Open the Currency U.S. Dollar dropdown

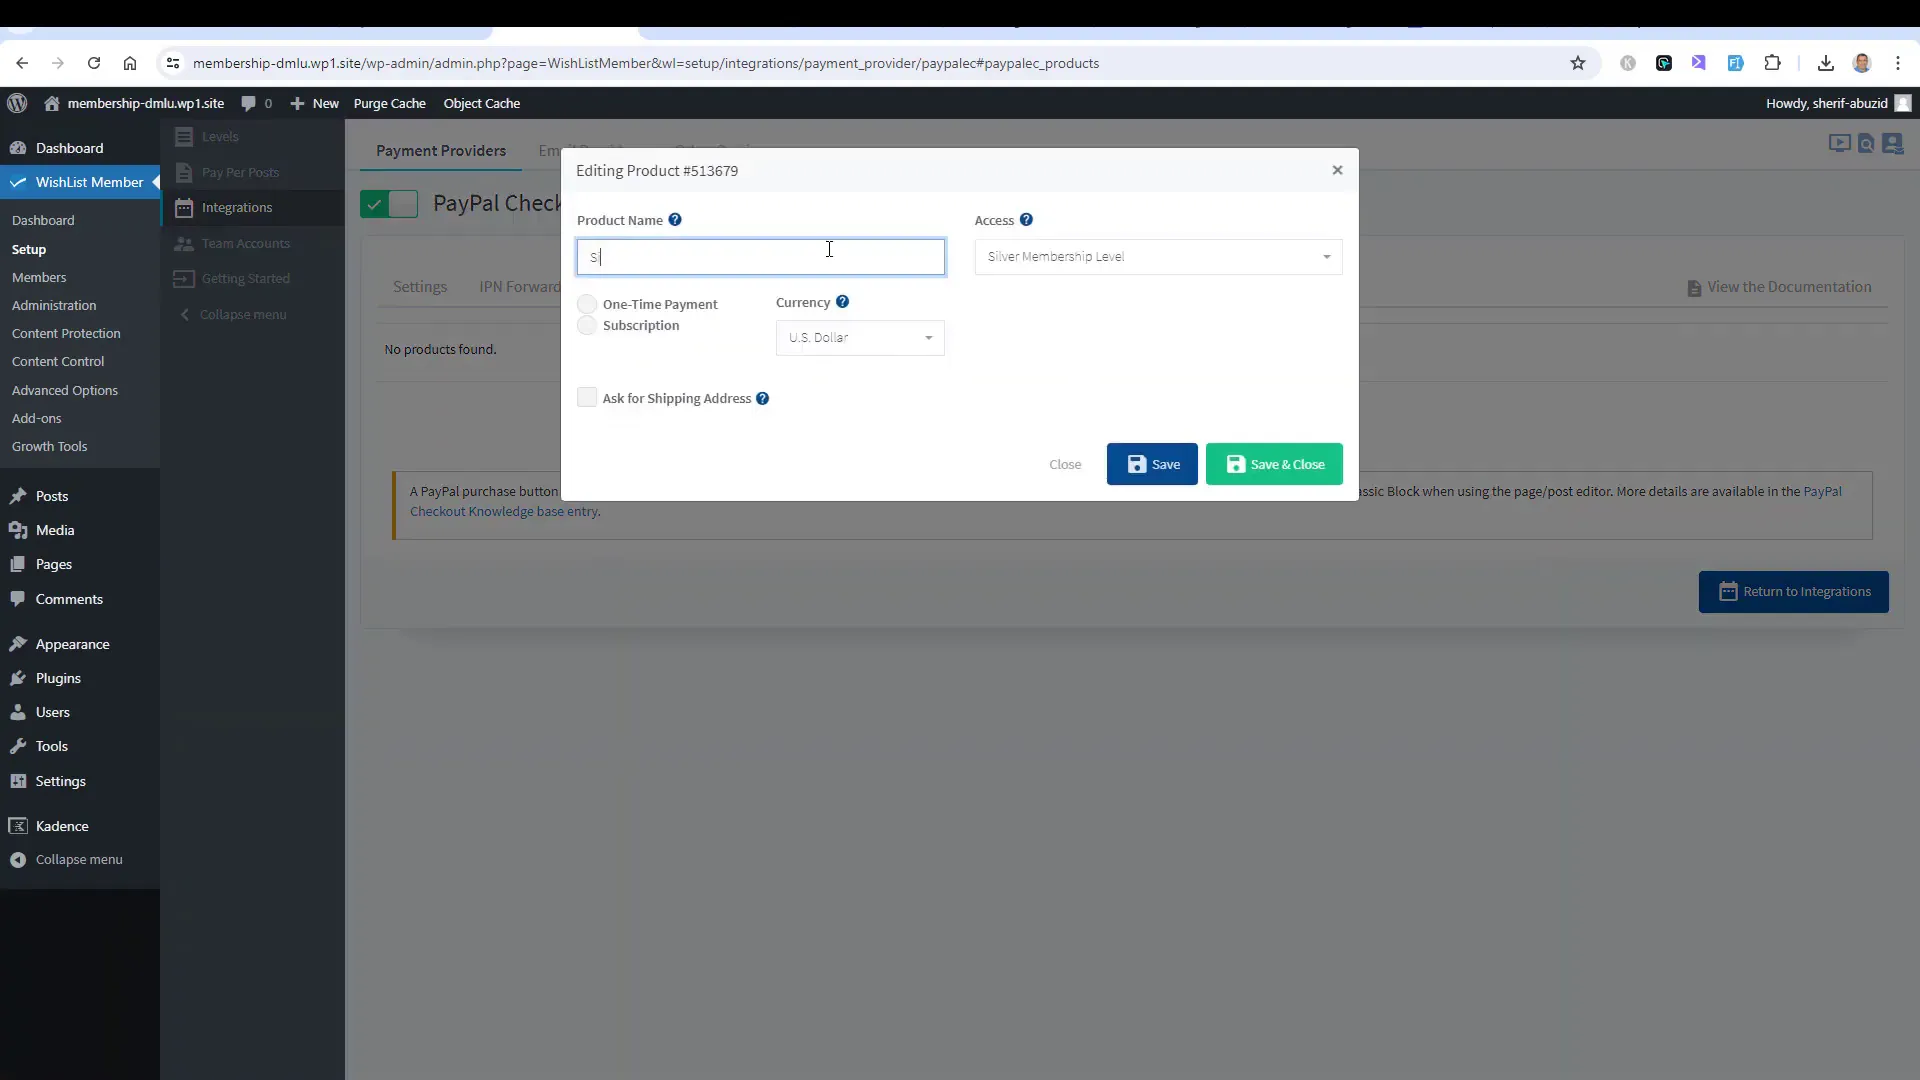pyautogui.click(x=860, y=338)
